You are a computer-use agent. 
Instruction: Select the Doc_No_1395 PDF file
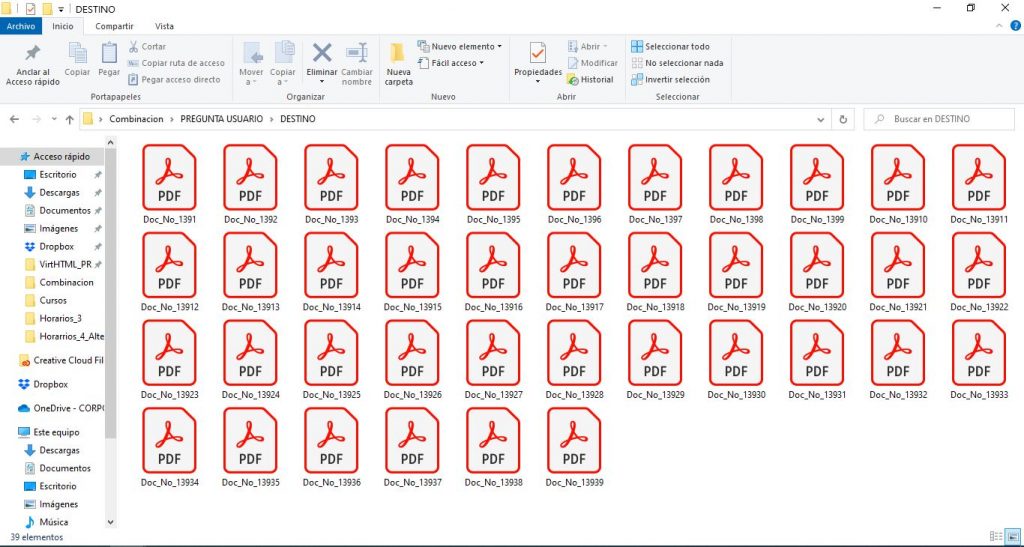point(494,184)
